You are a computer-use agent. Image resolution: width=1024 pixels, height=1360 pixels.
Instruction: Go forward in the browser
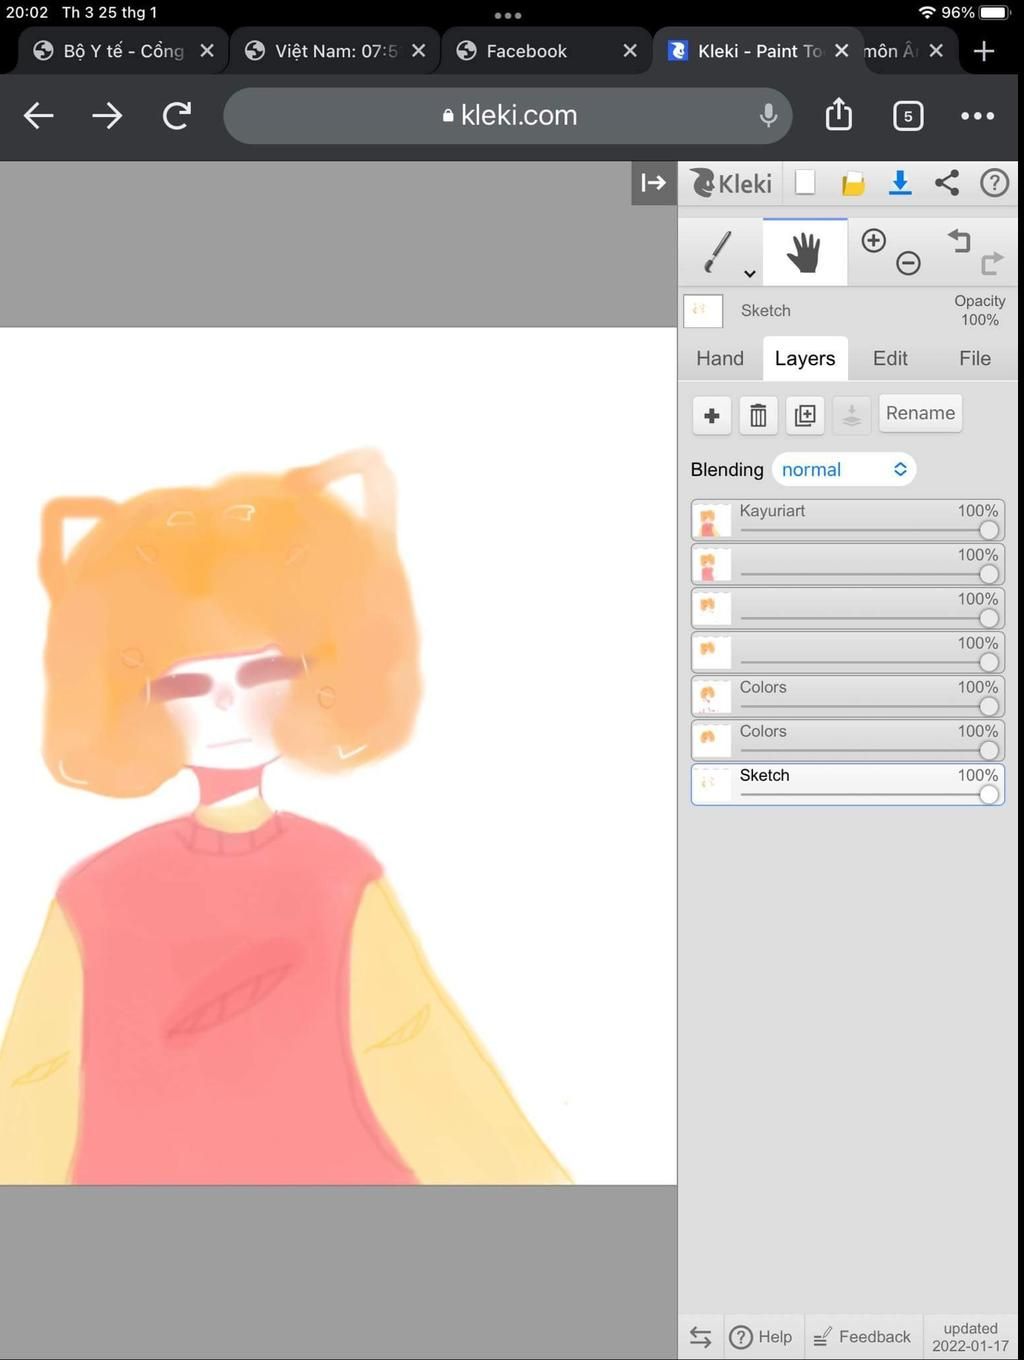pos(107,116)
